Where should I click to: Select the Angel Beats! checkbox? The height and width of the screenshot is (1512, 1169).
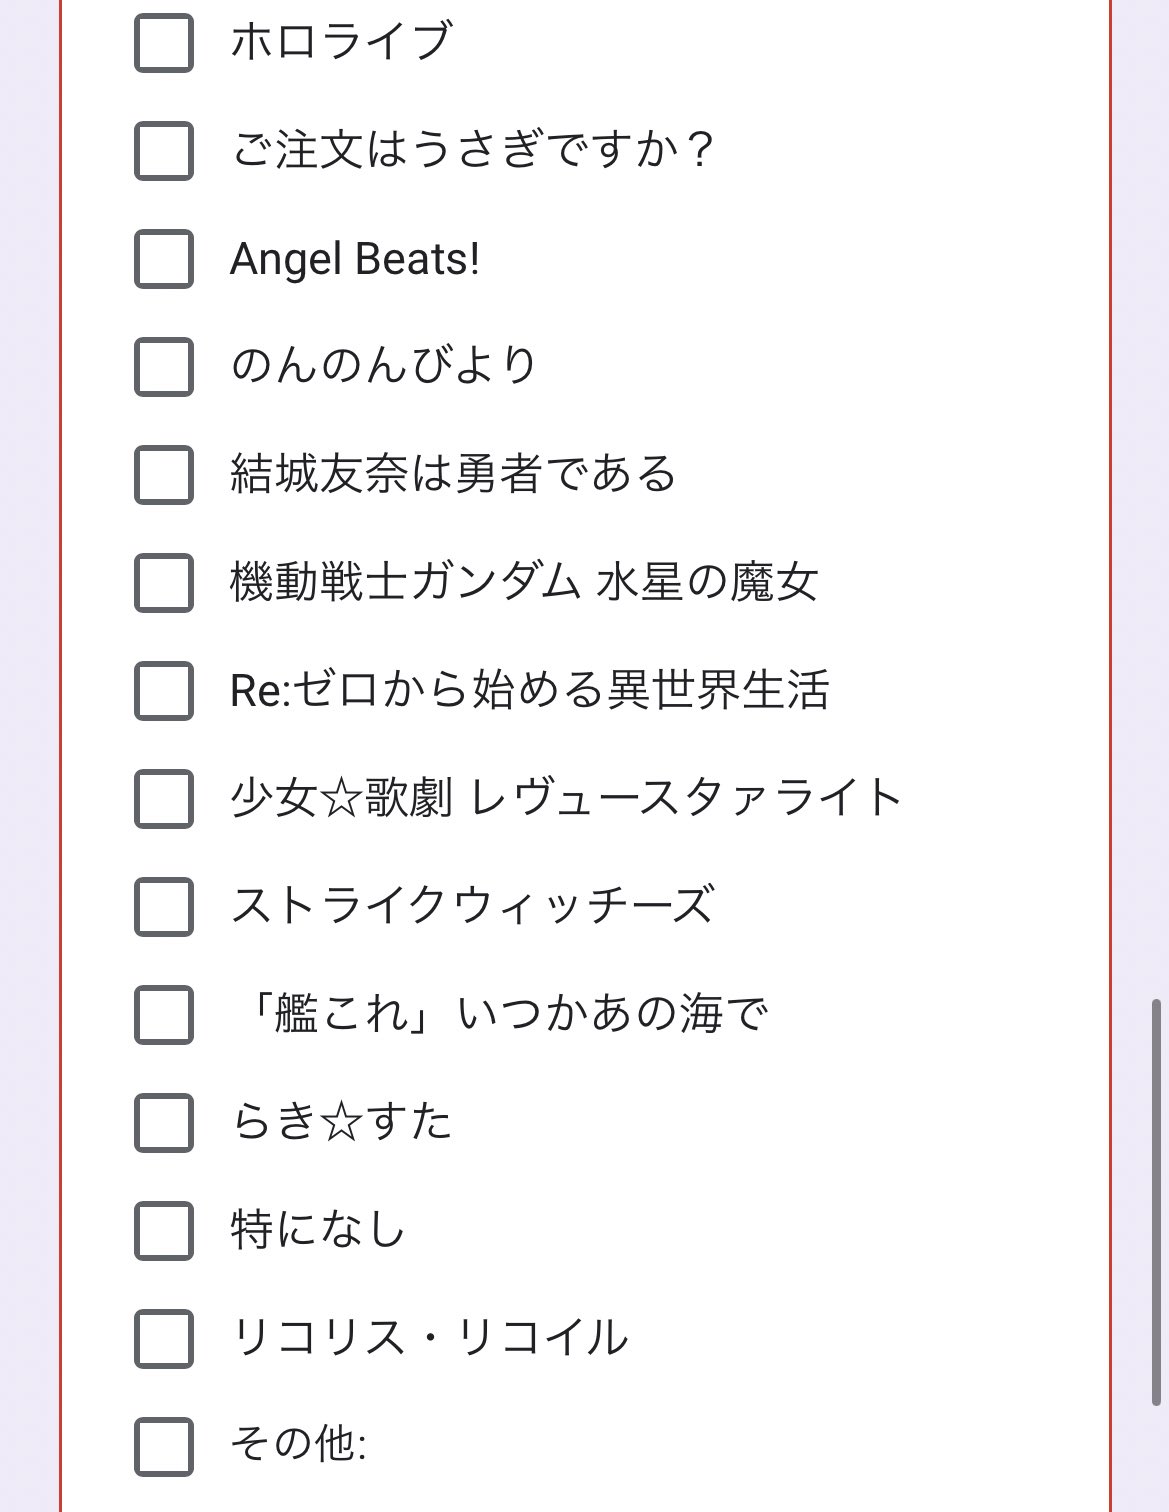click(164, 258)
